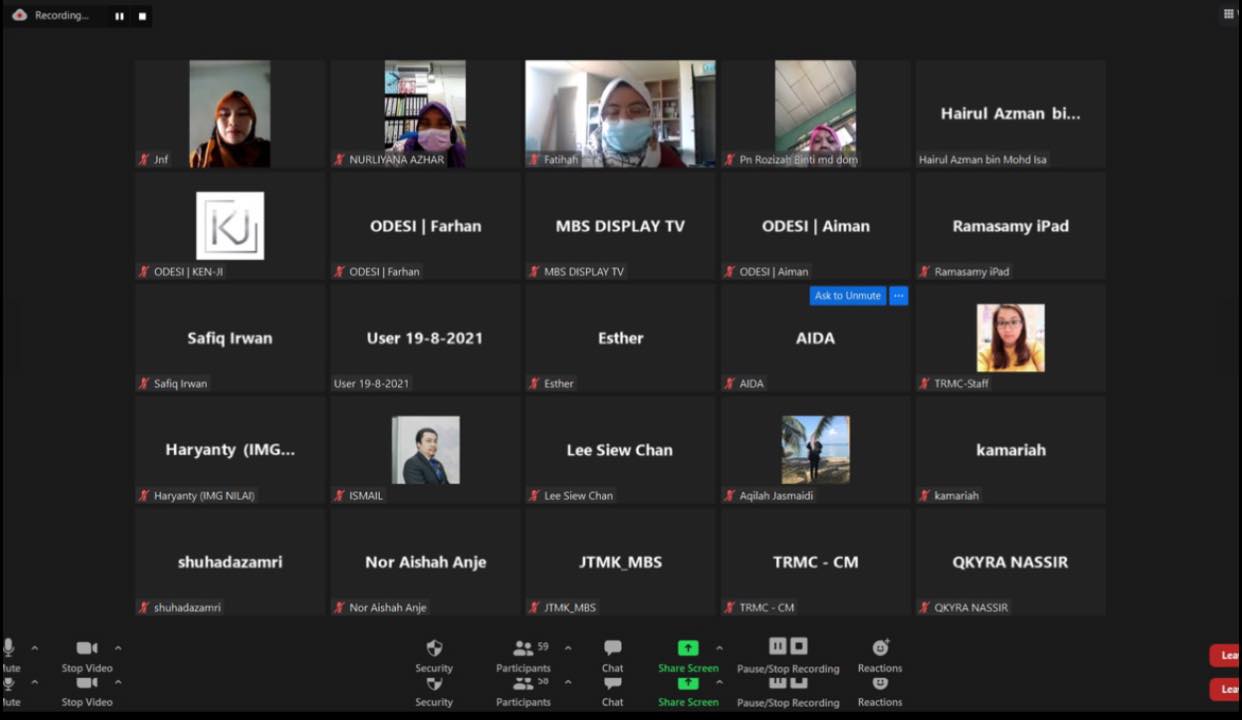Pause recording using the top-left pause button
Screen dimensions: 1242x720
pyautogui.click(x=119, y=16)
